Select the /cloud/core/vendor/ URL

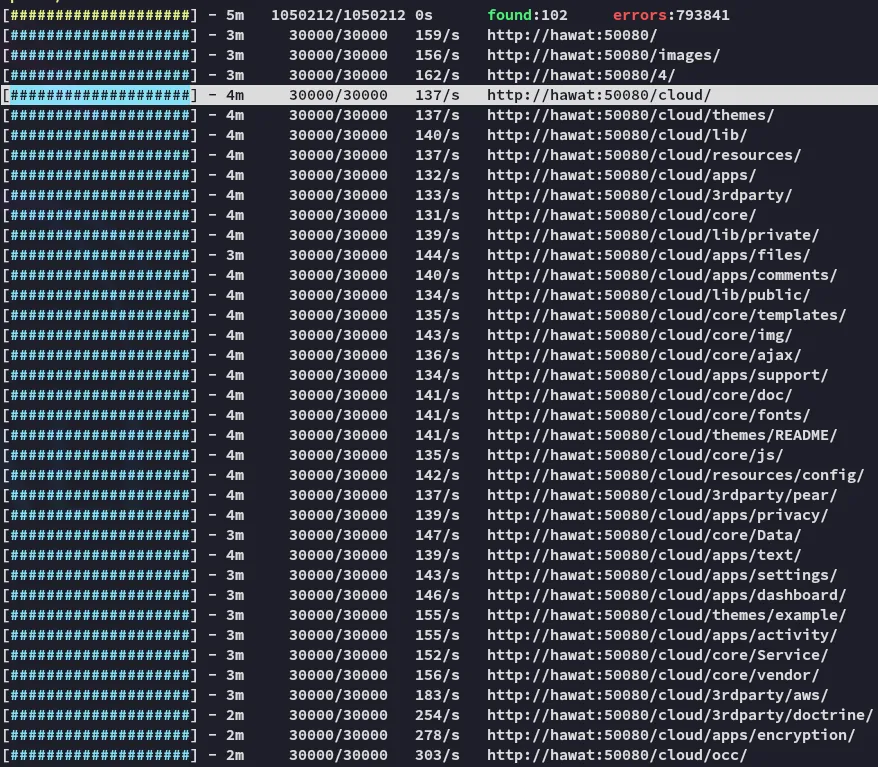click(x=653, y=675)
